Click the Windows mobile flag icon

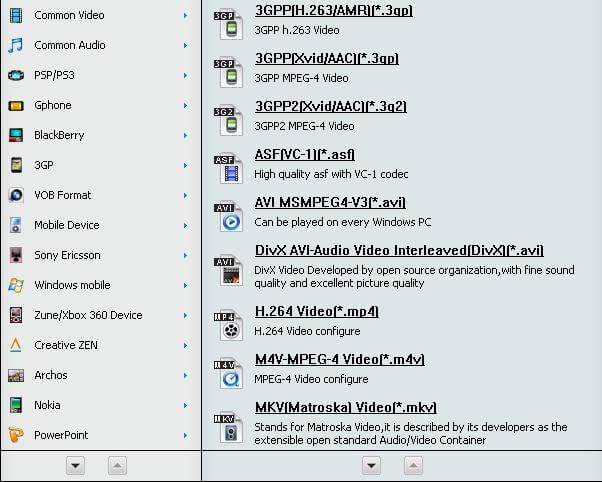[16, 285]
